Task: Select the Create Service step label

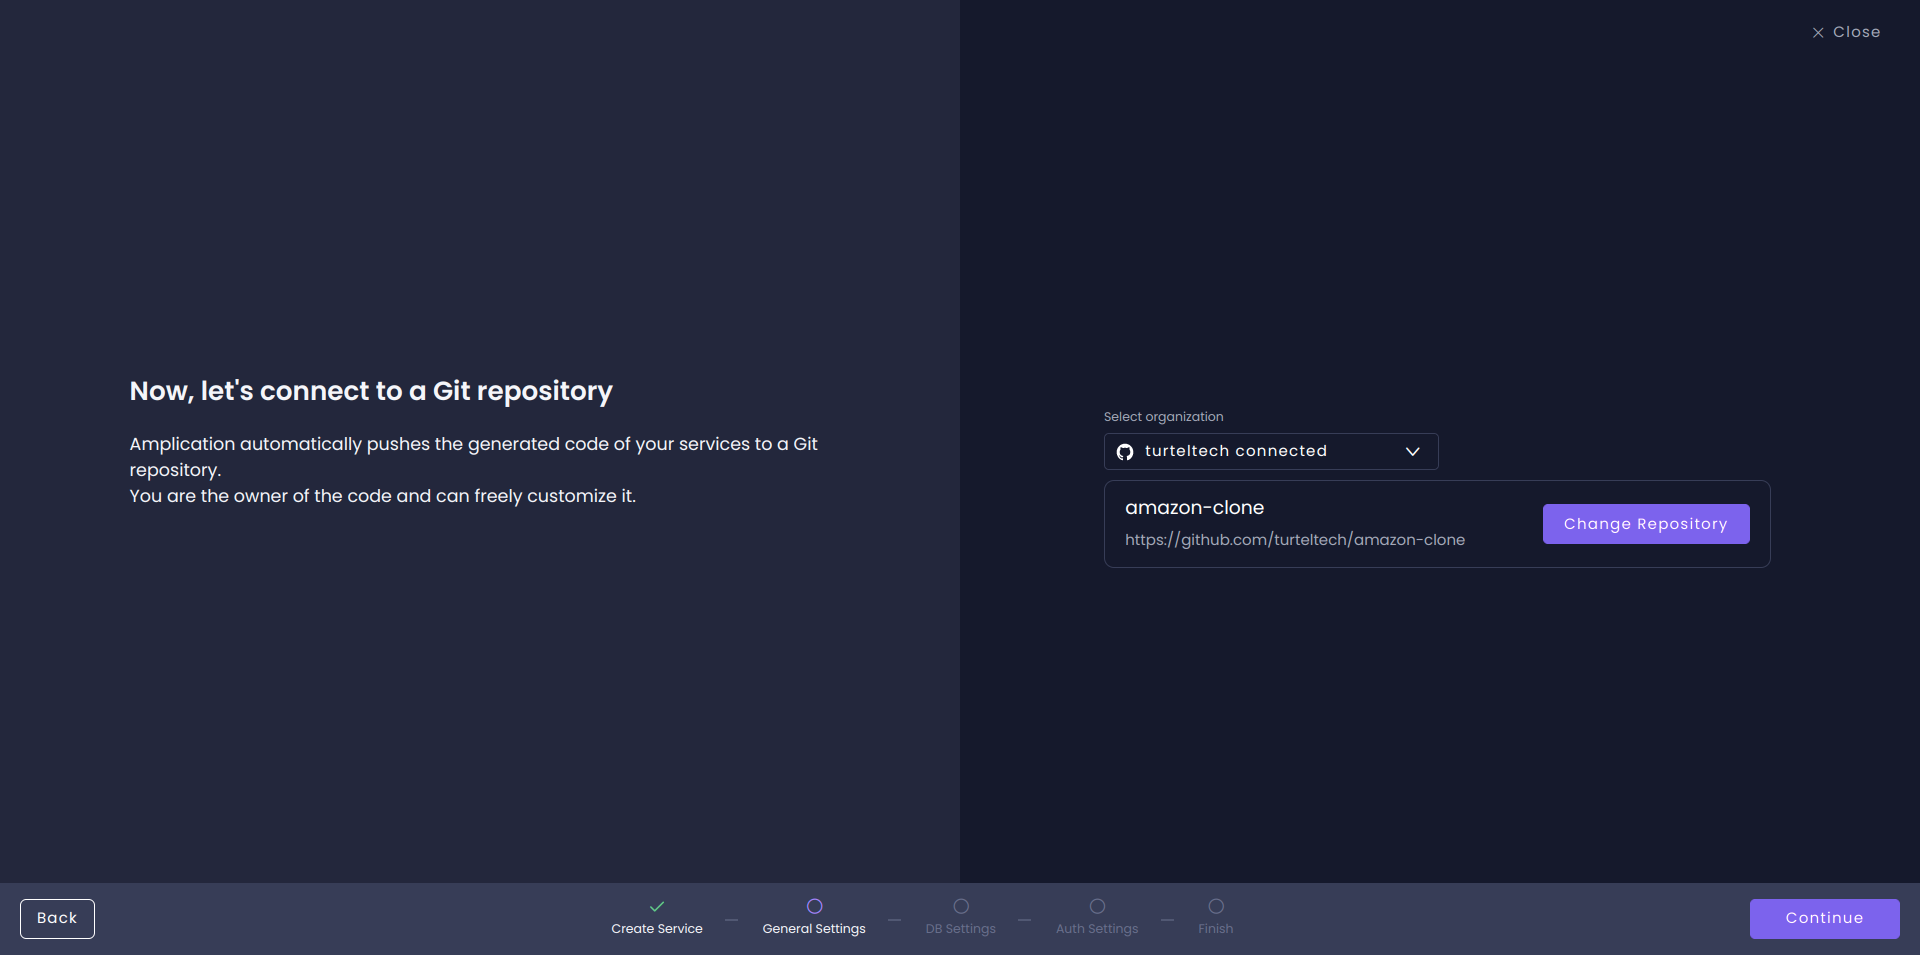Action: pos(656,928)
